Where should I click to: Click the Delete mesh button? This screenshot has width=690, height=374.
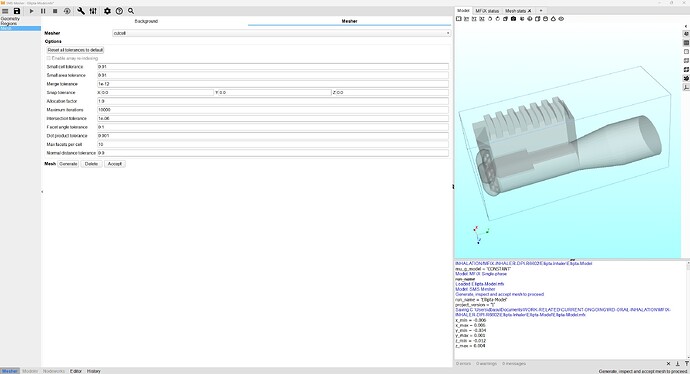tap(92, 164)
